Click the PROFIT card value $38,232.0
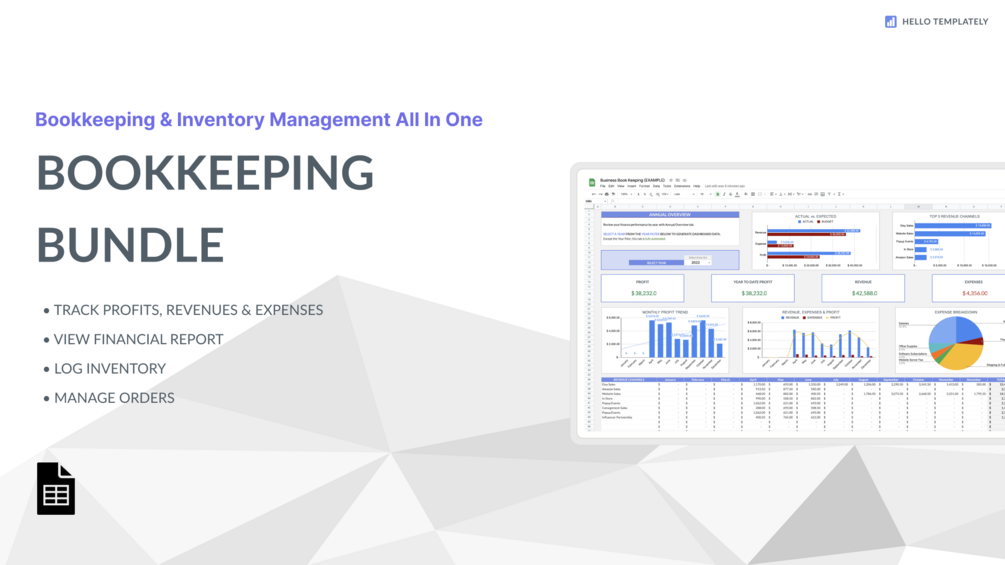 644,293
